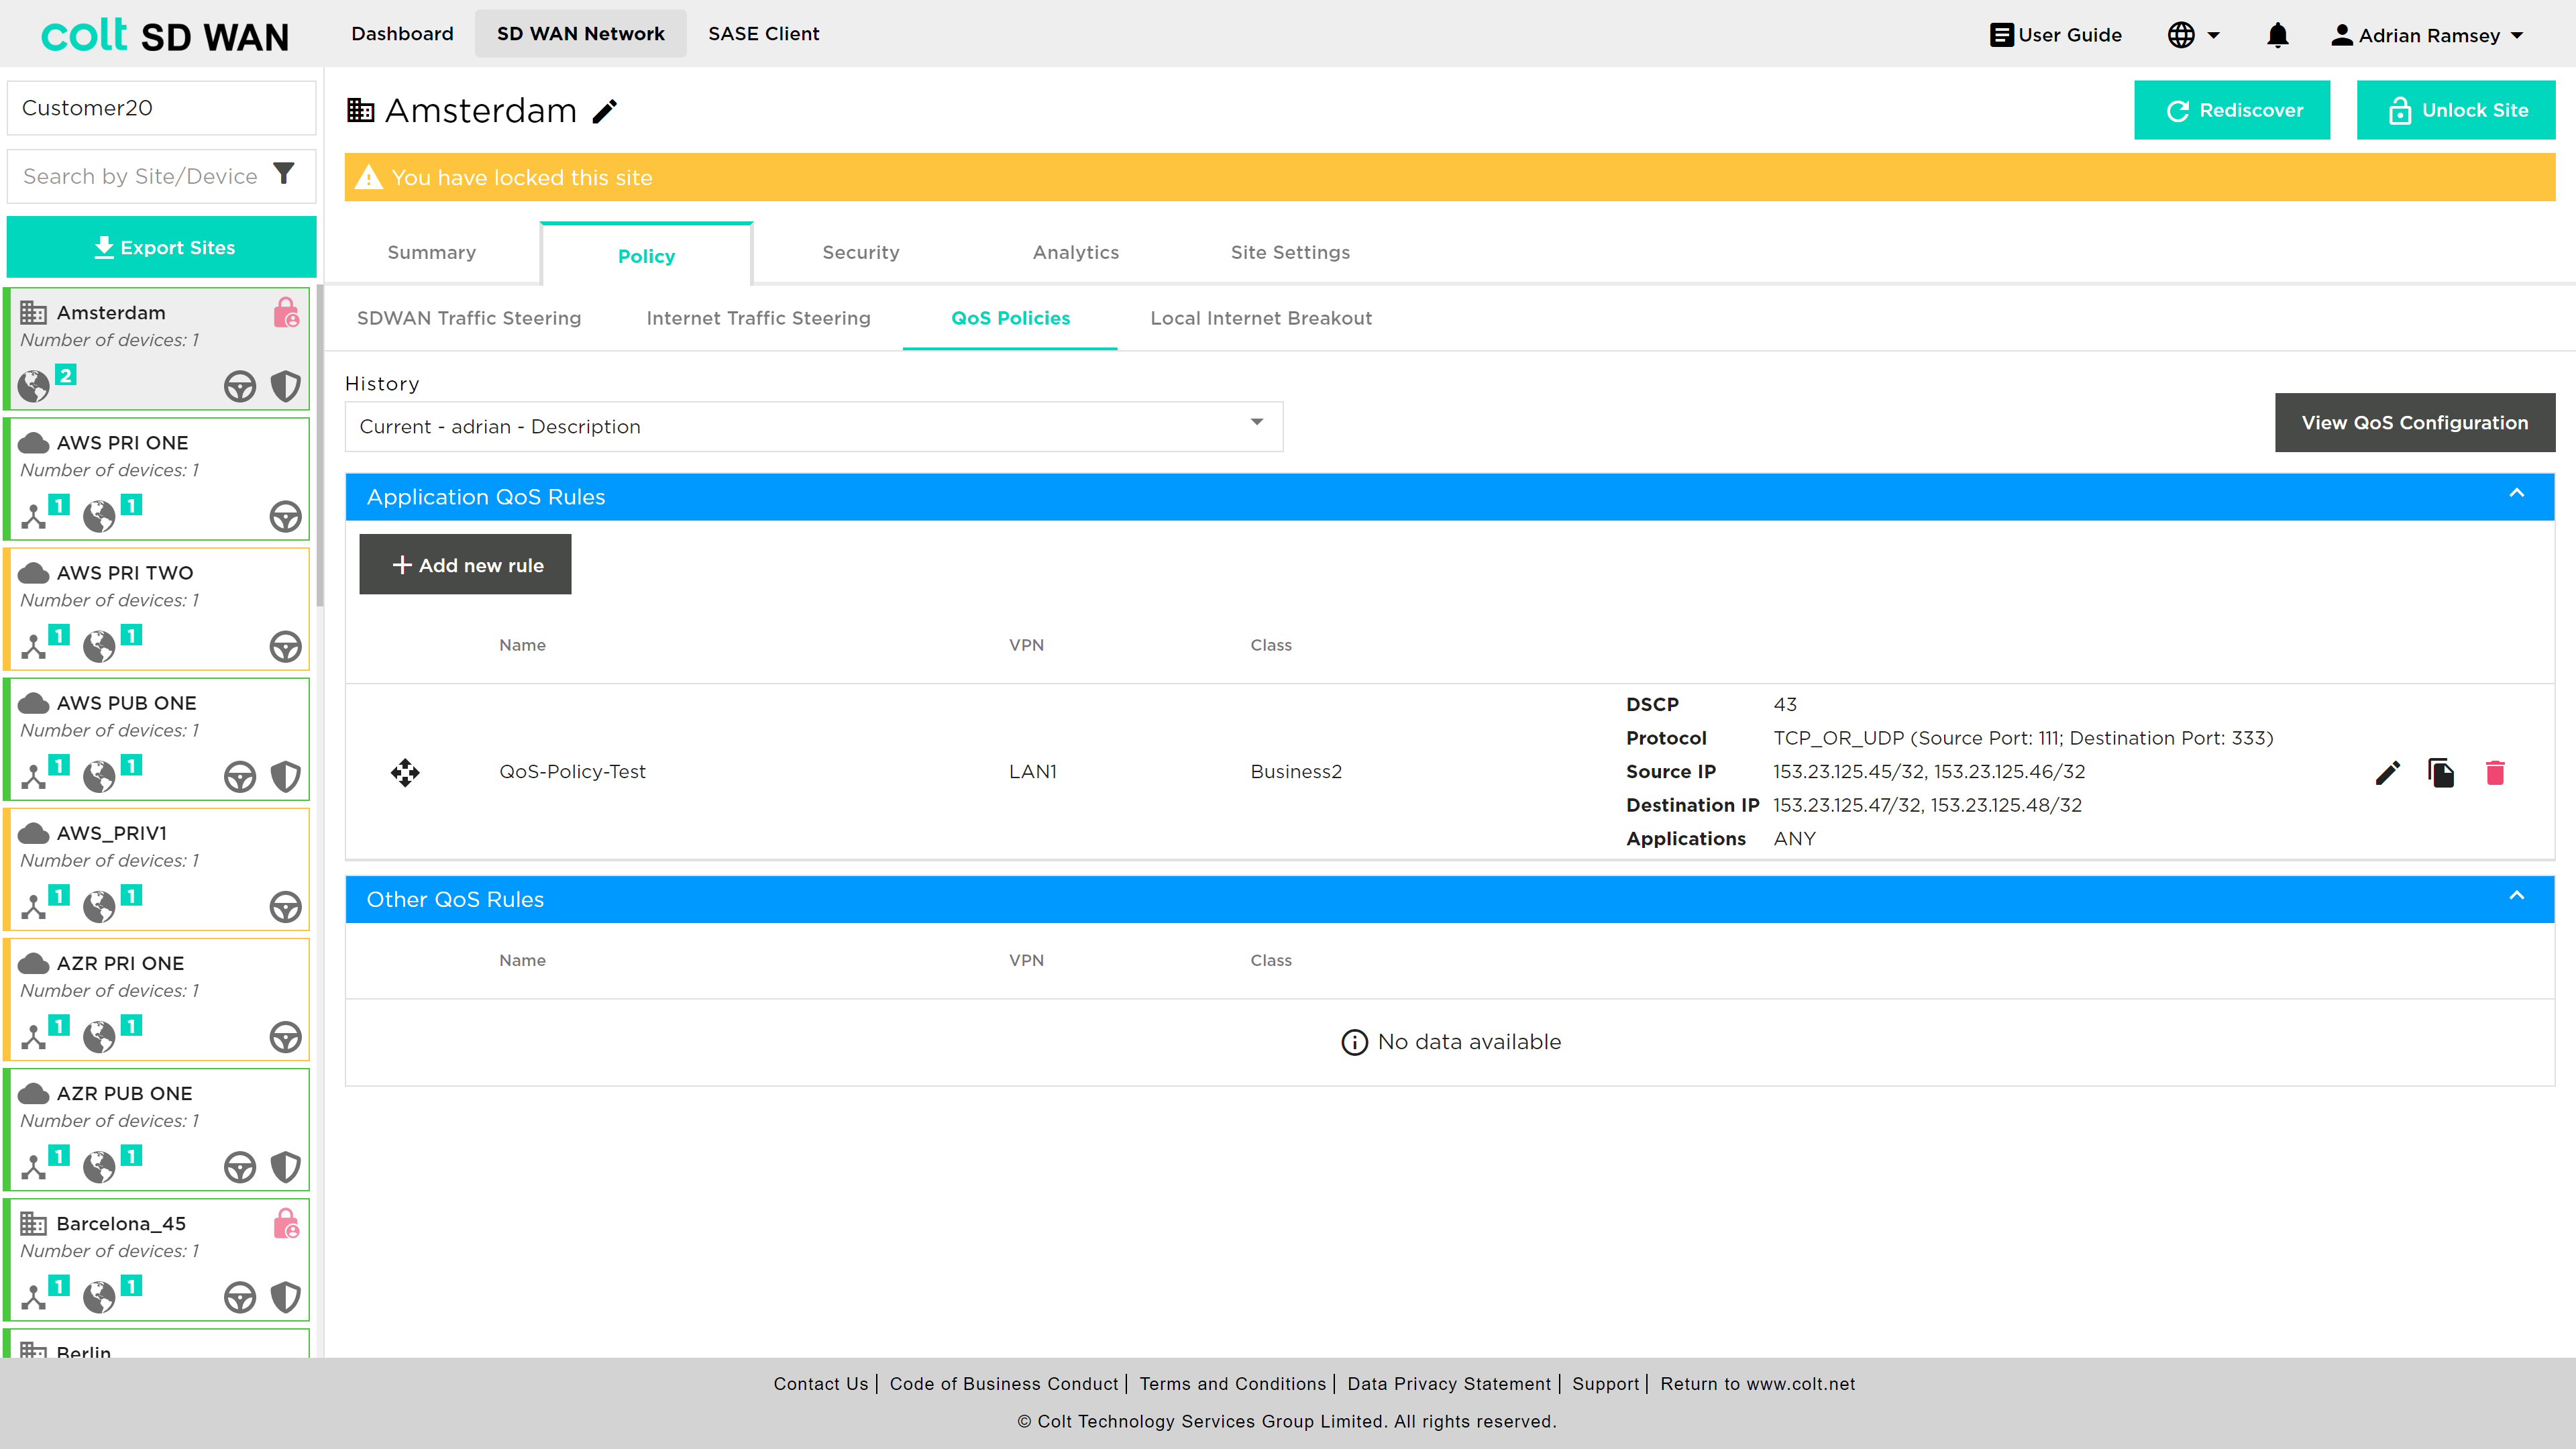Click the network topology icon on Barcelona_45

point(34,1297)
